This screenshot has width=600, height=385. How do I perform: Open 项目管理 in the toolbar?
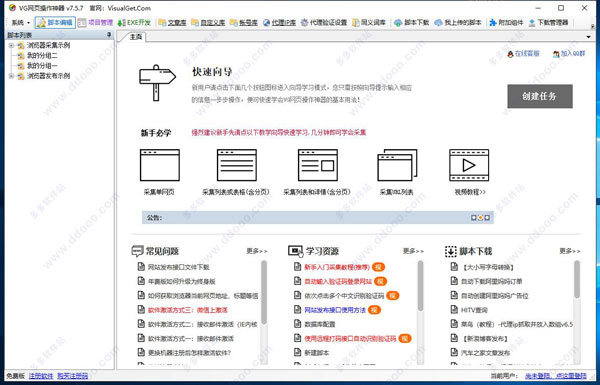coord(96,23)
